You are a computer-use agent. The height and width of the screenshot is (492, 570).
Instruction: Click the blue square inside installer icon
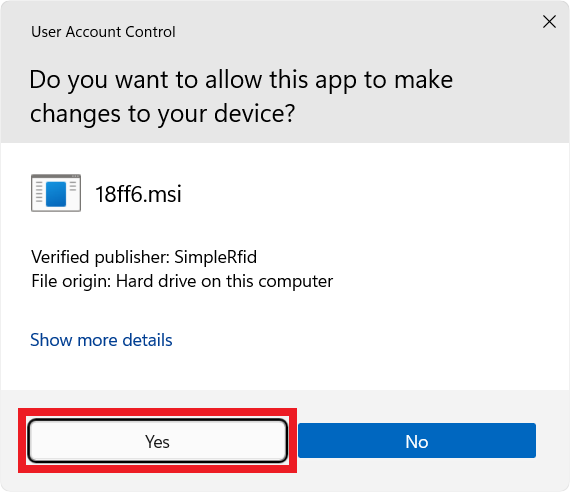pyautogui.click(x=56, y=194)
